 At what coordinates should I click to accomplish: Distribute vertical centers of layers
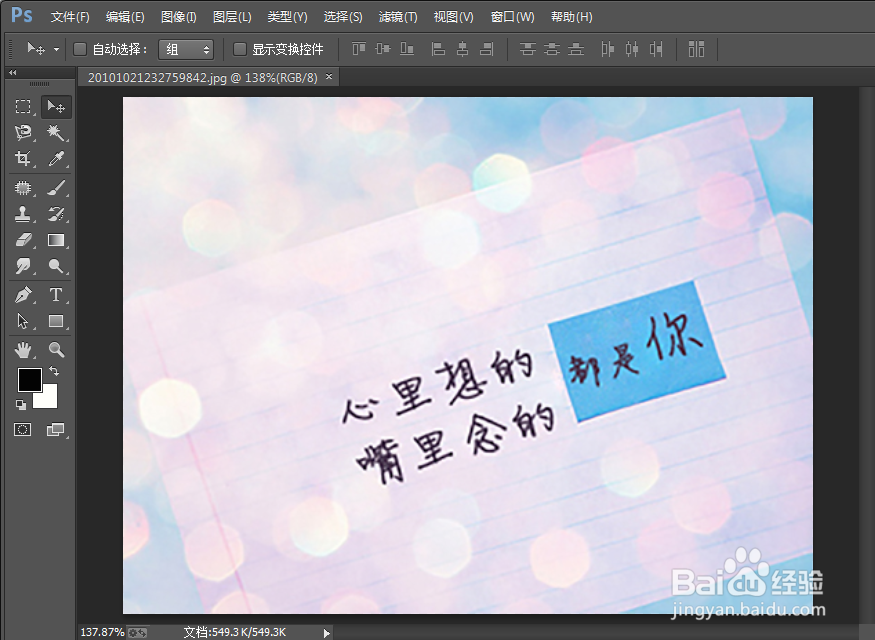[552, 49]
